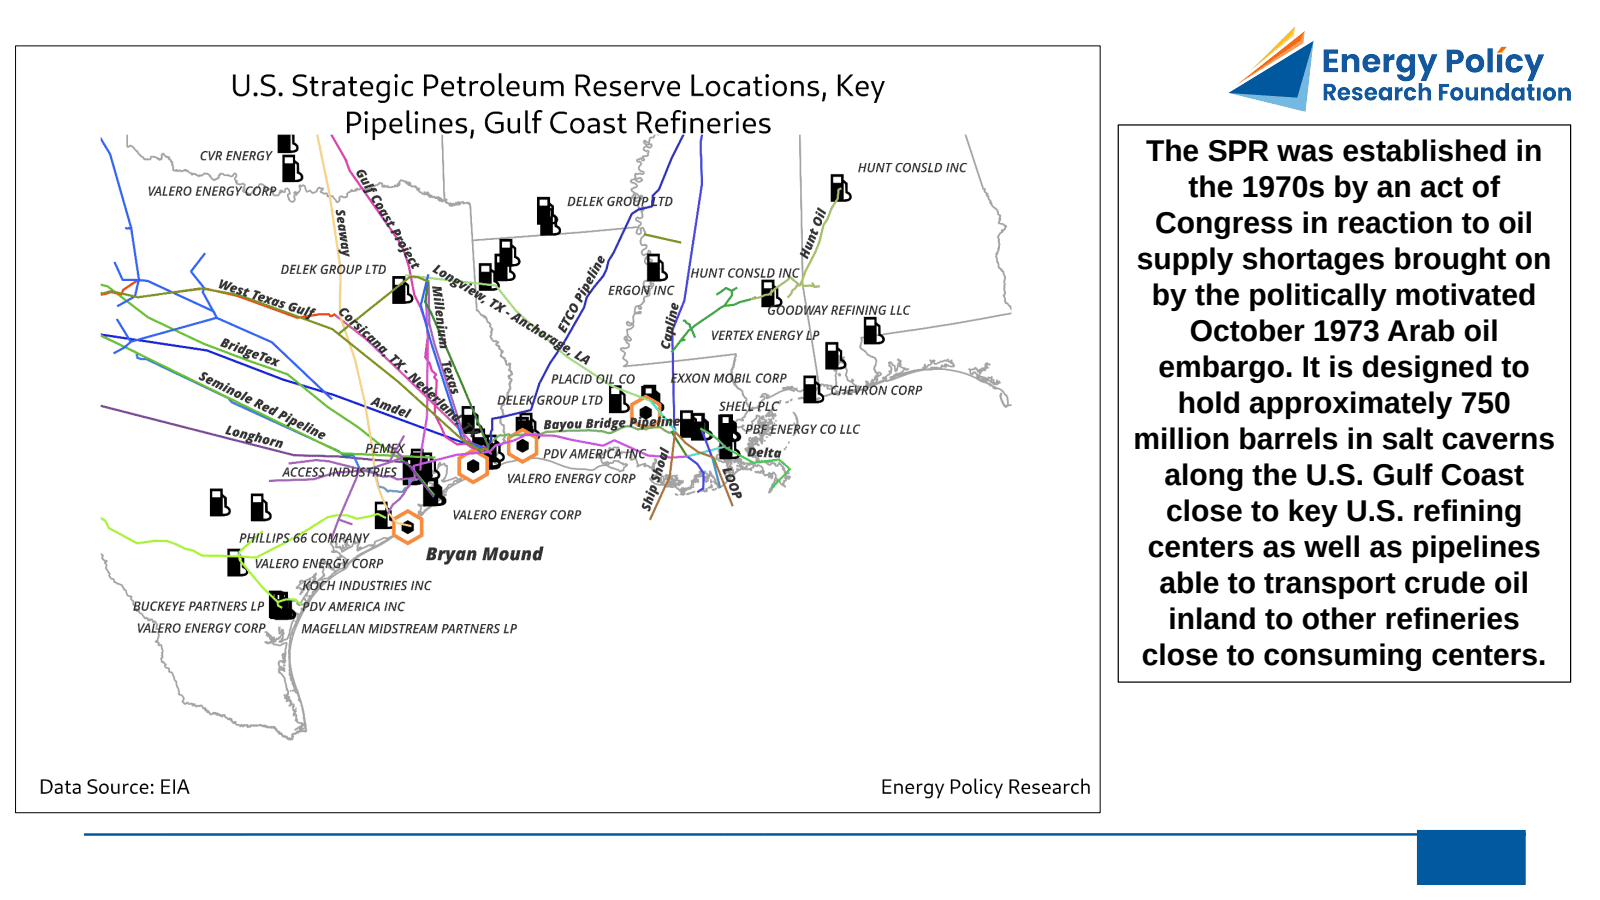Click the CVR ENERGY label
The image size is (1600, 900).
tap(236, 156)
